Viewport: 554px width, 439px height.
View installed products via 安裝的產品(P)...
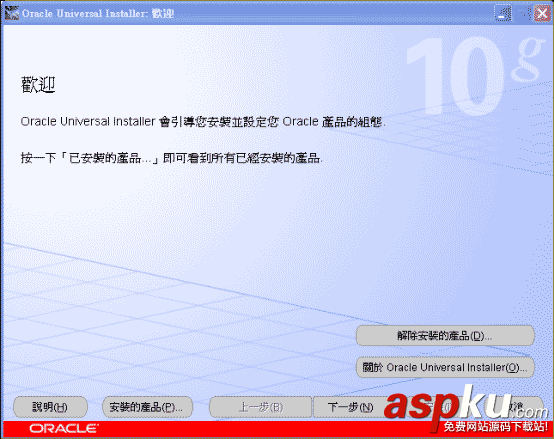tap(147, 407)
